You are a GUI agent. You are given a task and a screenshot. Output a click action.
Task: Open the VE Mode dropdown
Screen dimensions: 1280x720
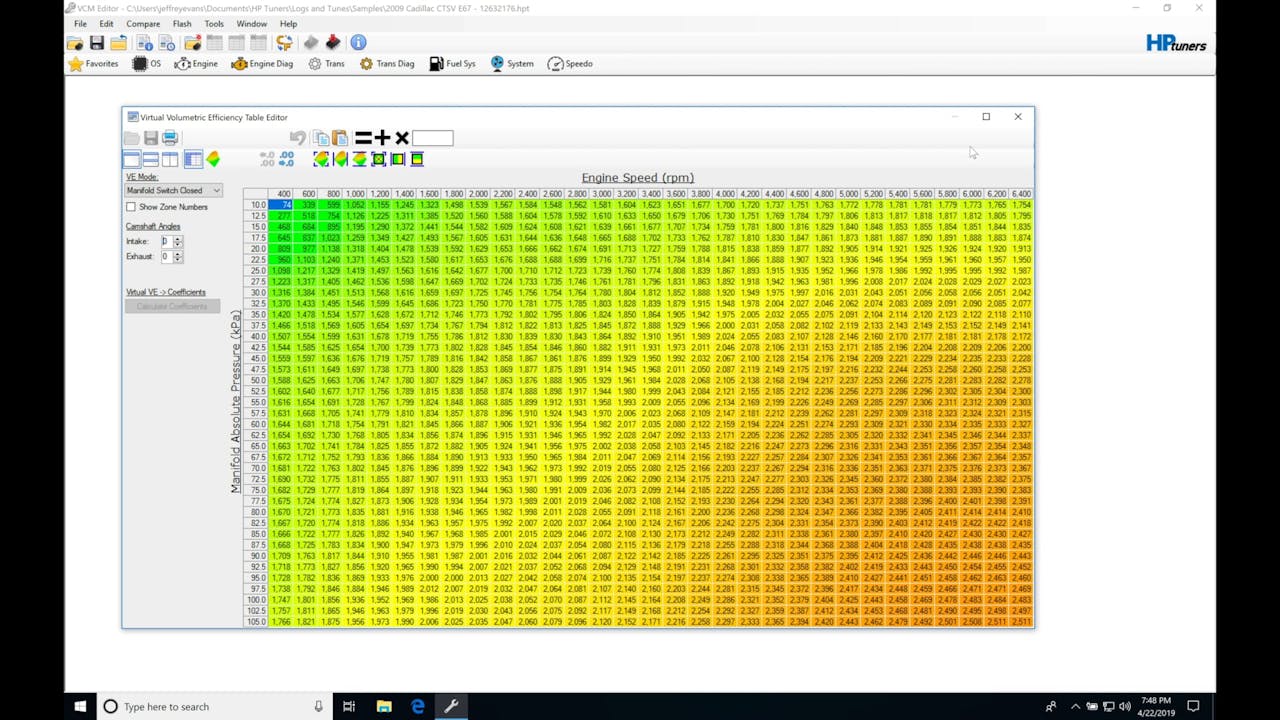tap(173, 190)
